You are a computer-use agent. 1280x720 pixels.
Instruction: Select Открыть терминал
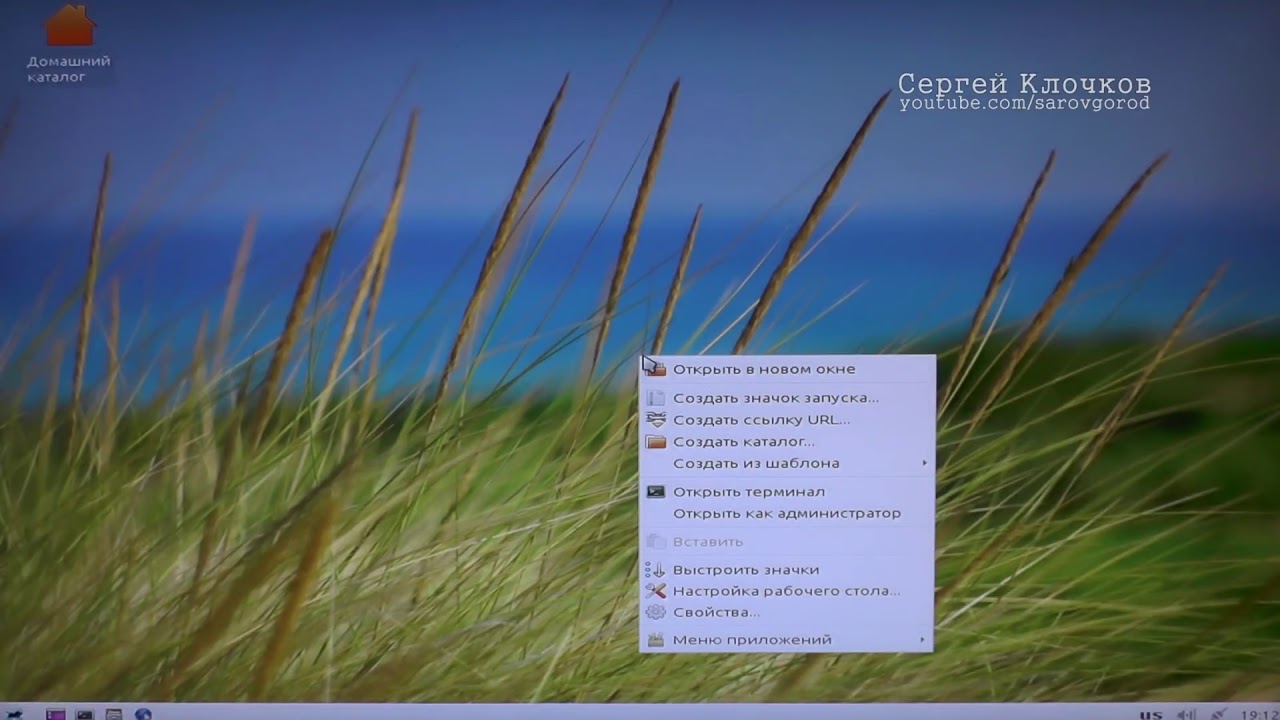(x=787, y=492)
